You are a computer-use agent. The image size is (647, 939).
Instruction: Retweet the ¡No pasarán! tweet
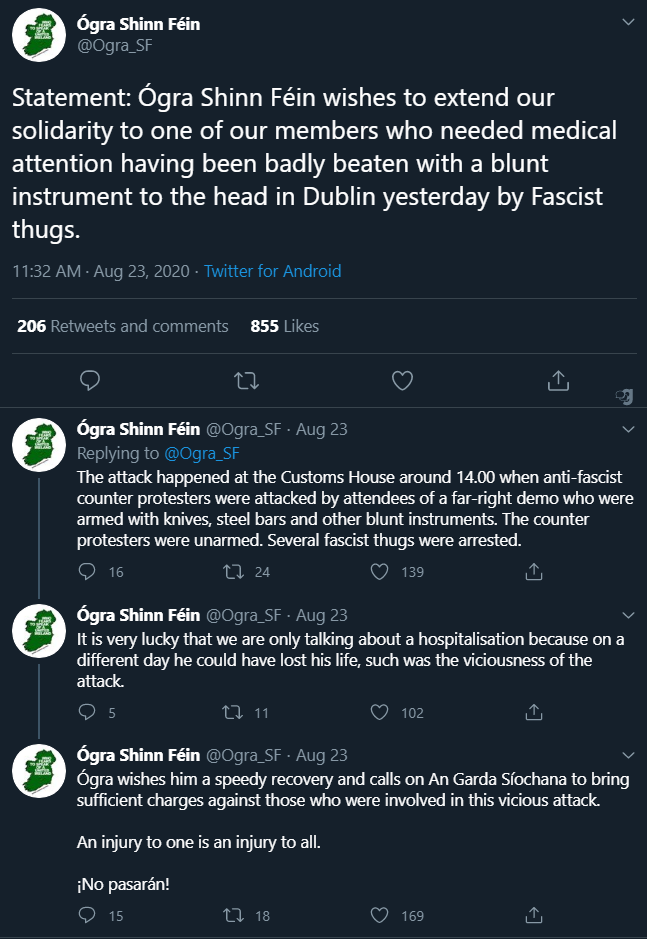(233, 915)
